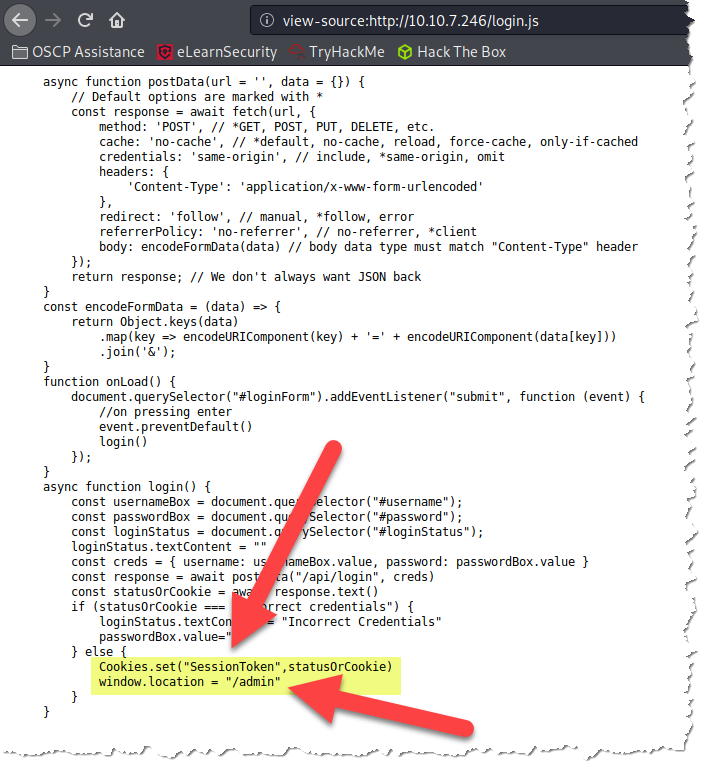Open the Hack The Box bookmark
This screenshot has width=705, height=767.
coord(452,51)
